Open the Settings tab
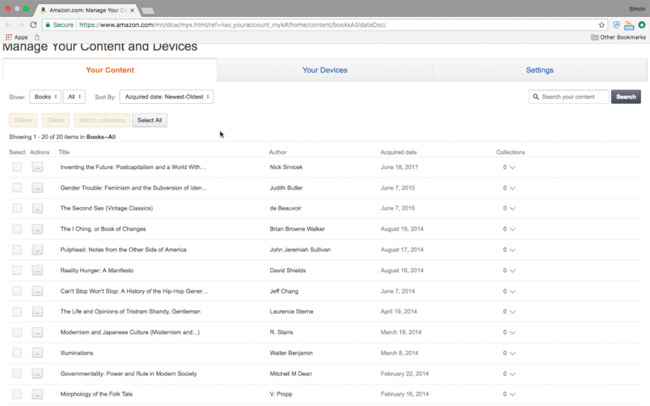Screen dimensions: 650x406 (x=539, y=70)
